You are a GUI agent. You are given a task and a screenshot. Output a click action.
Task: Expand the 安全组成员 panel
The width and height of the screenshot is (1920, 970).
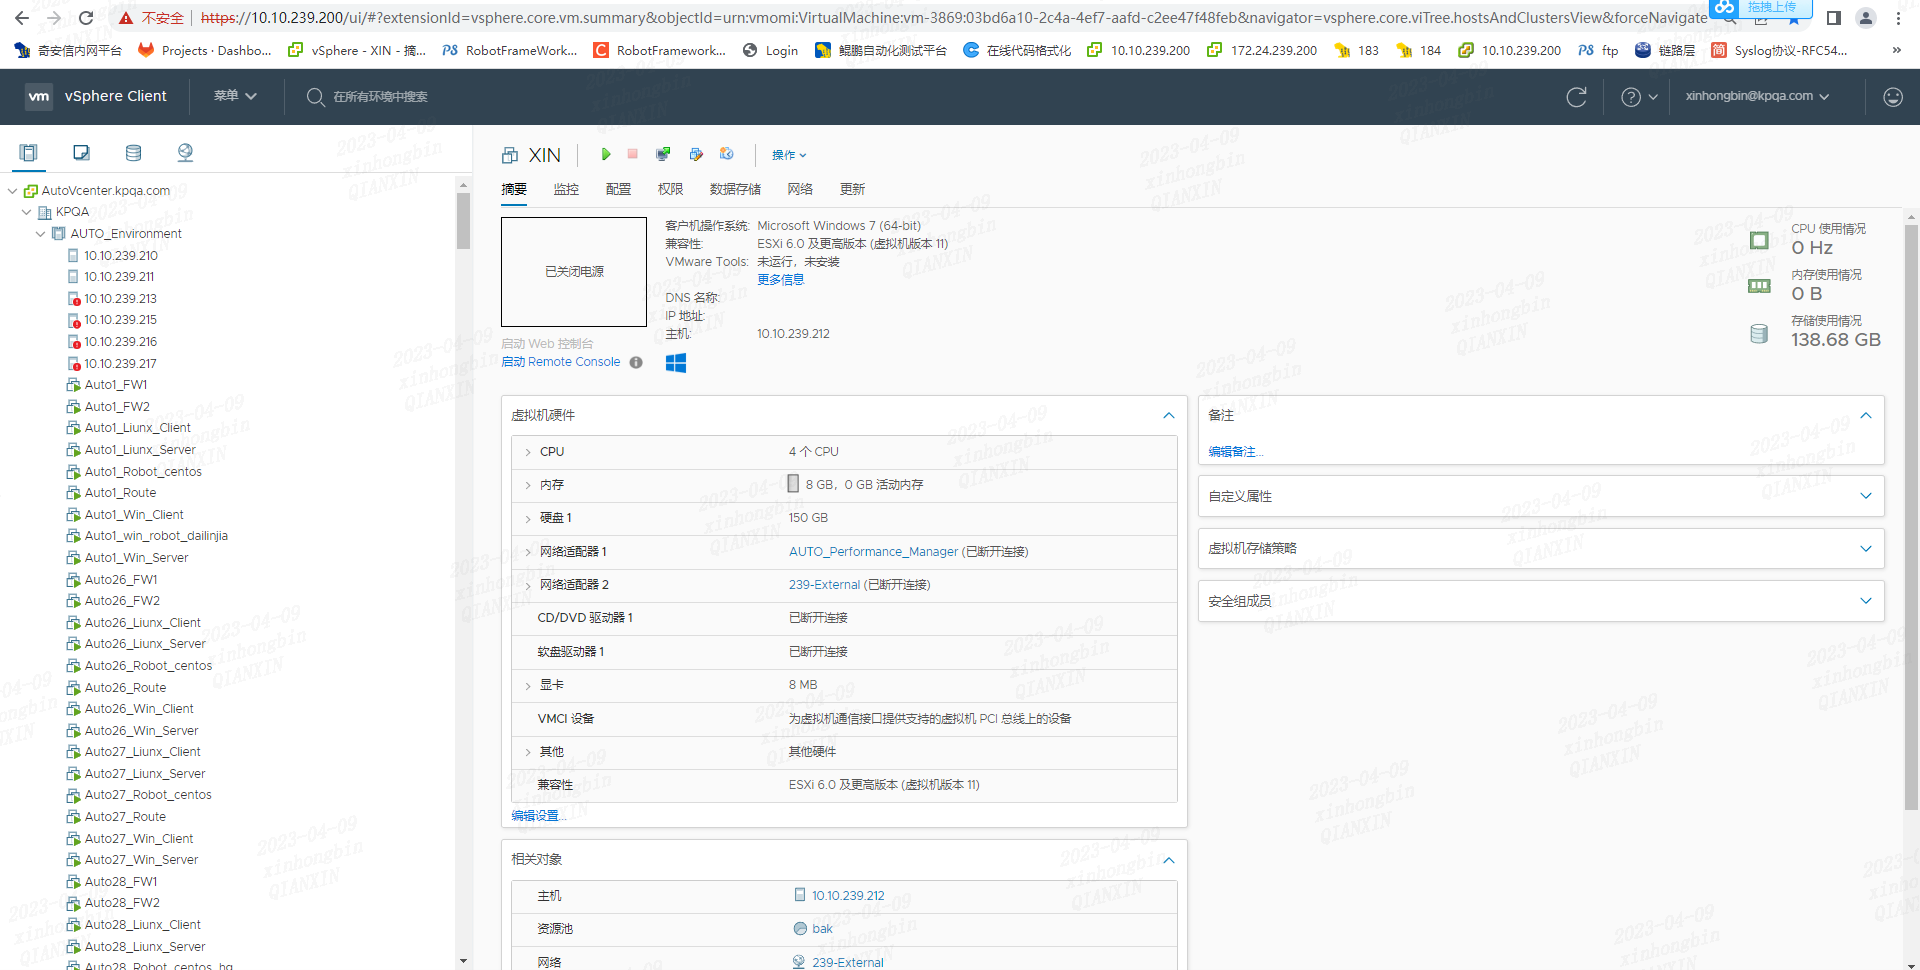1866,601
